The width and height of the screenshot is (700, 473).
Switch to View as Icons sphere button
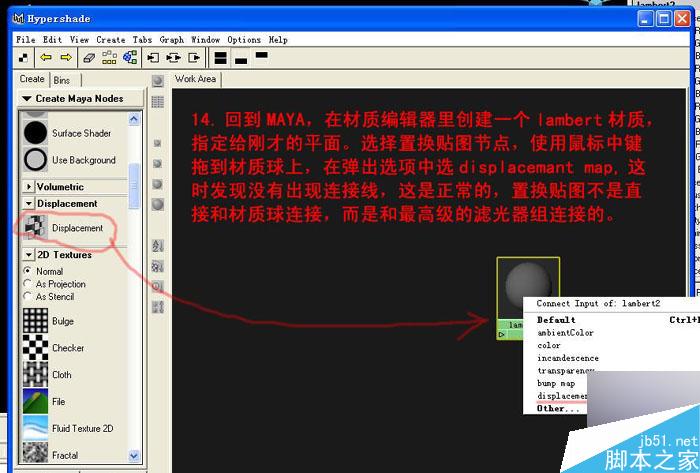point(158,81)
